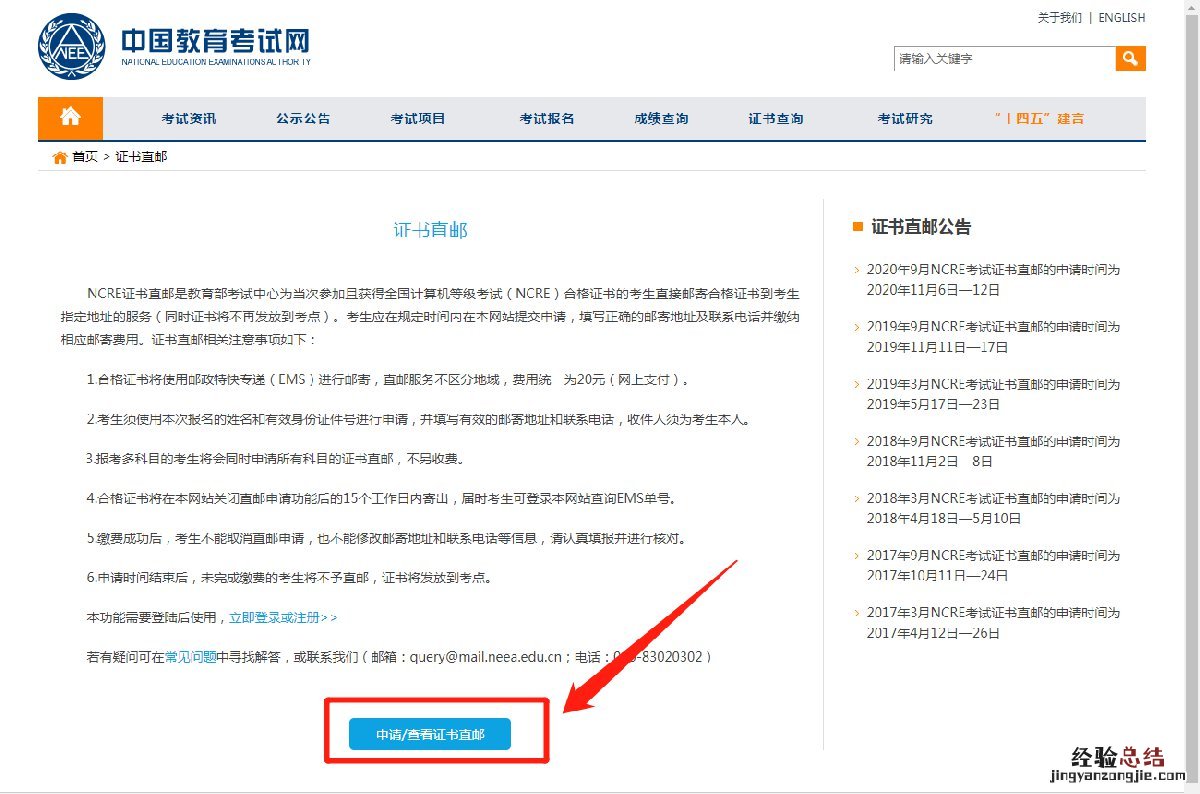Viewport: 1200px width, 794px height.
Task: Select the 考试研究 menu item
Action: pos(905,119)
